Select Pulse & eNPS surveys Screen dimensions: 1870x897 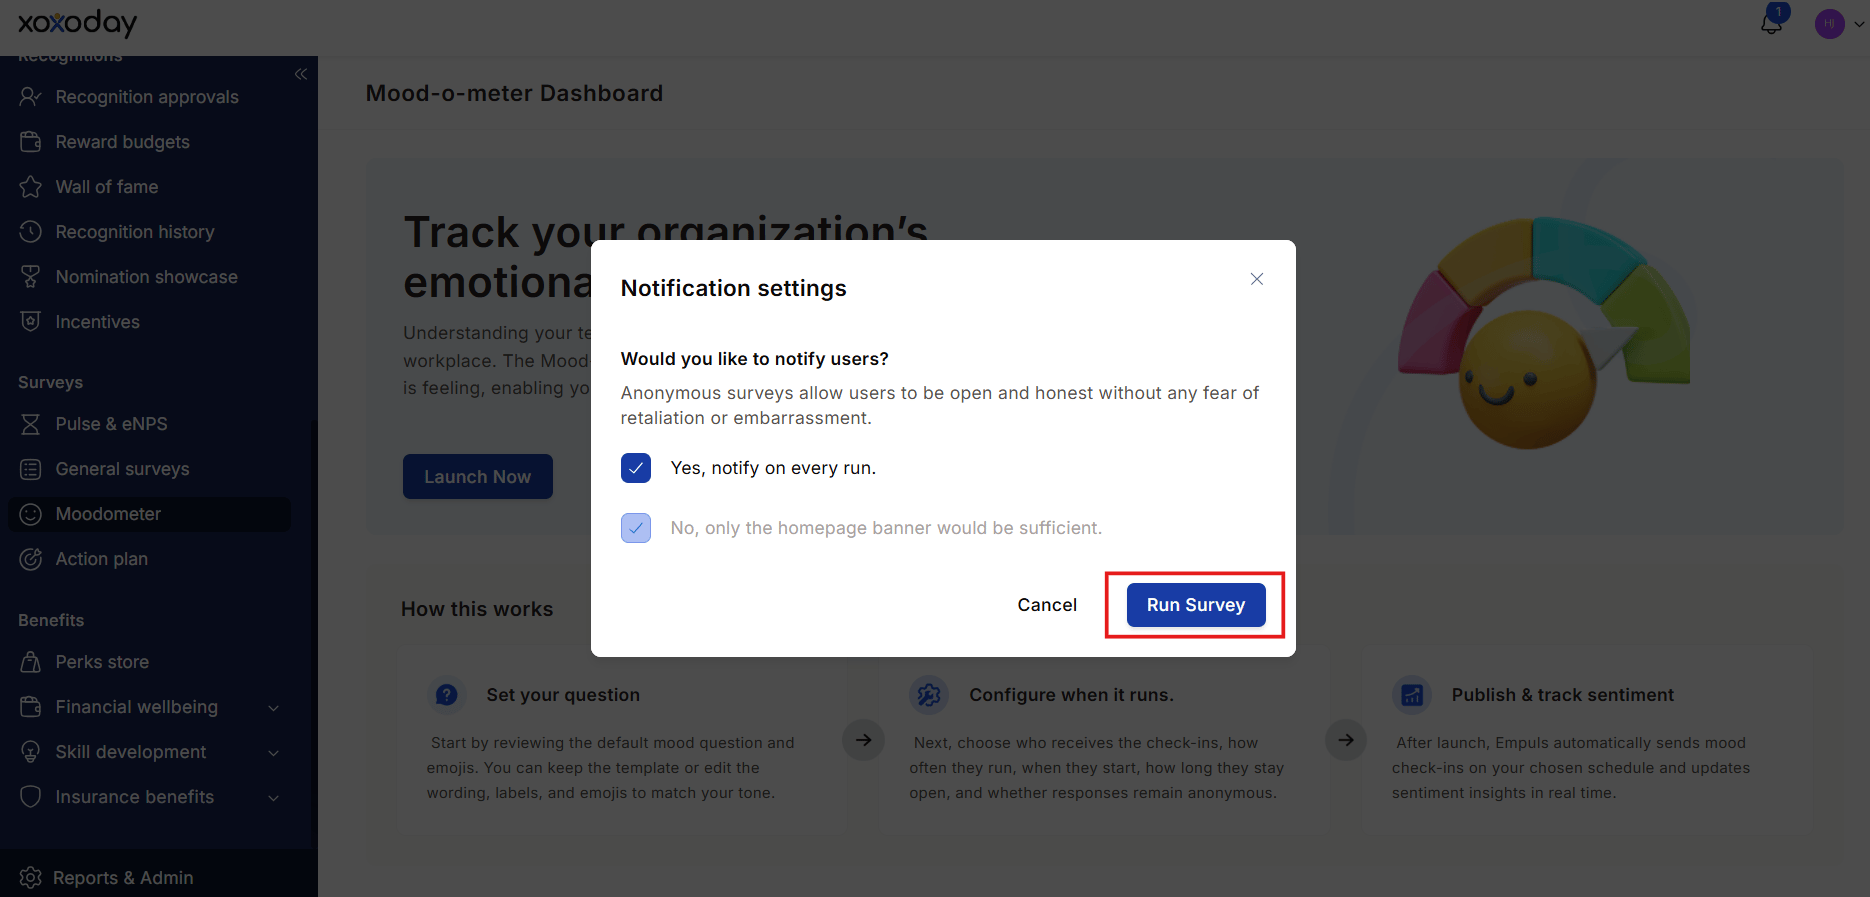(112, 424)
